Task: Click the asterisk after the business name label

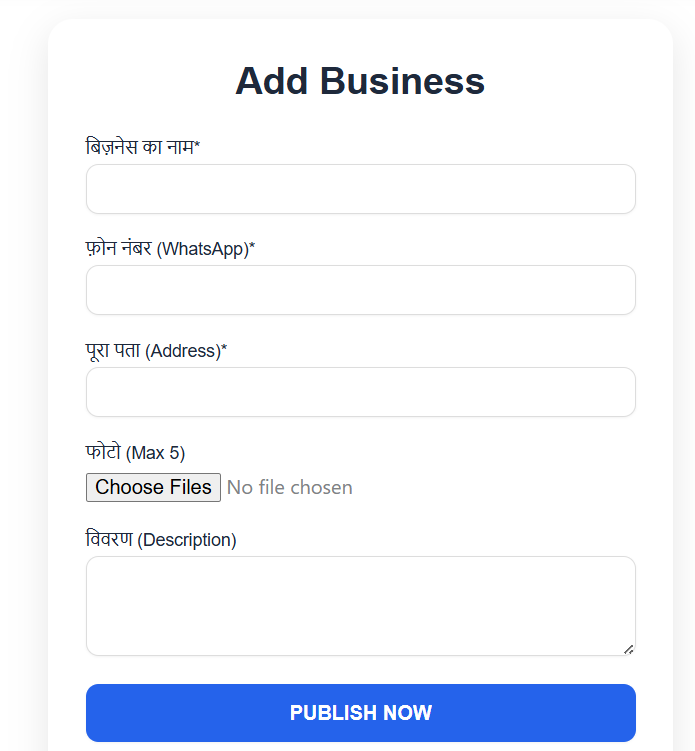Action: tap(197, 147)
